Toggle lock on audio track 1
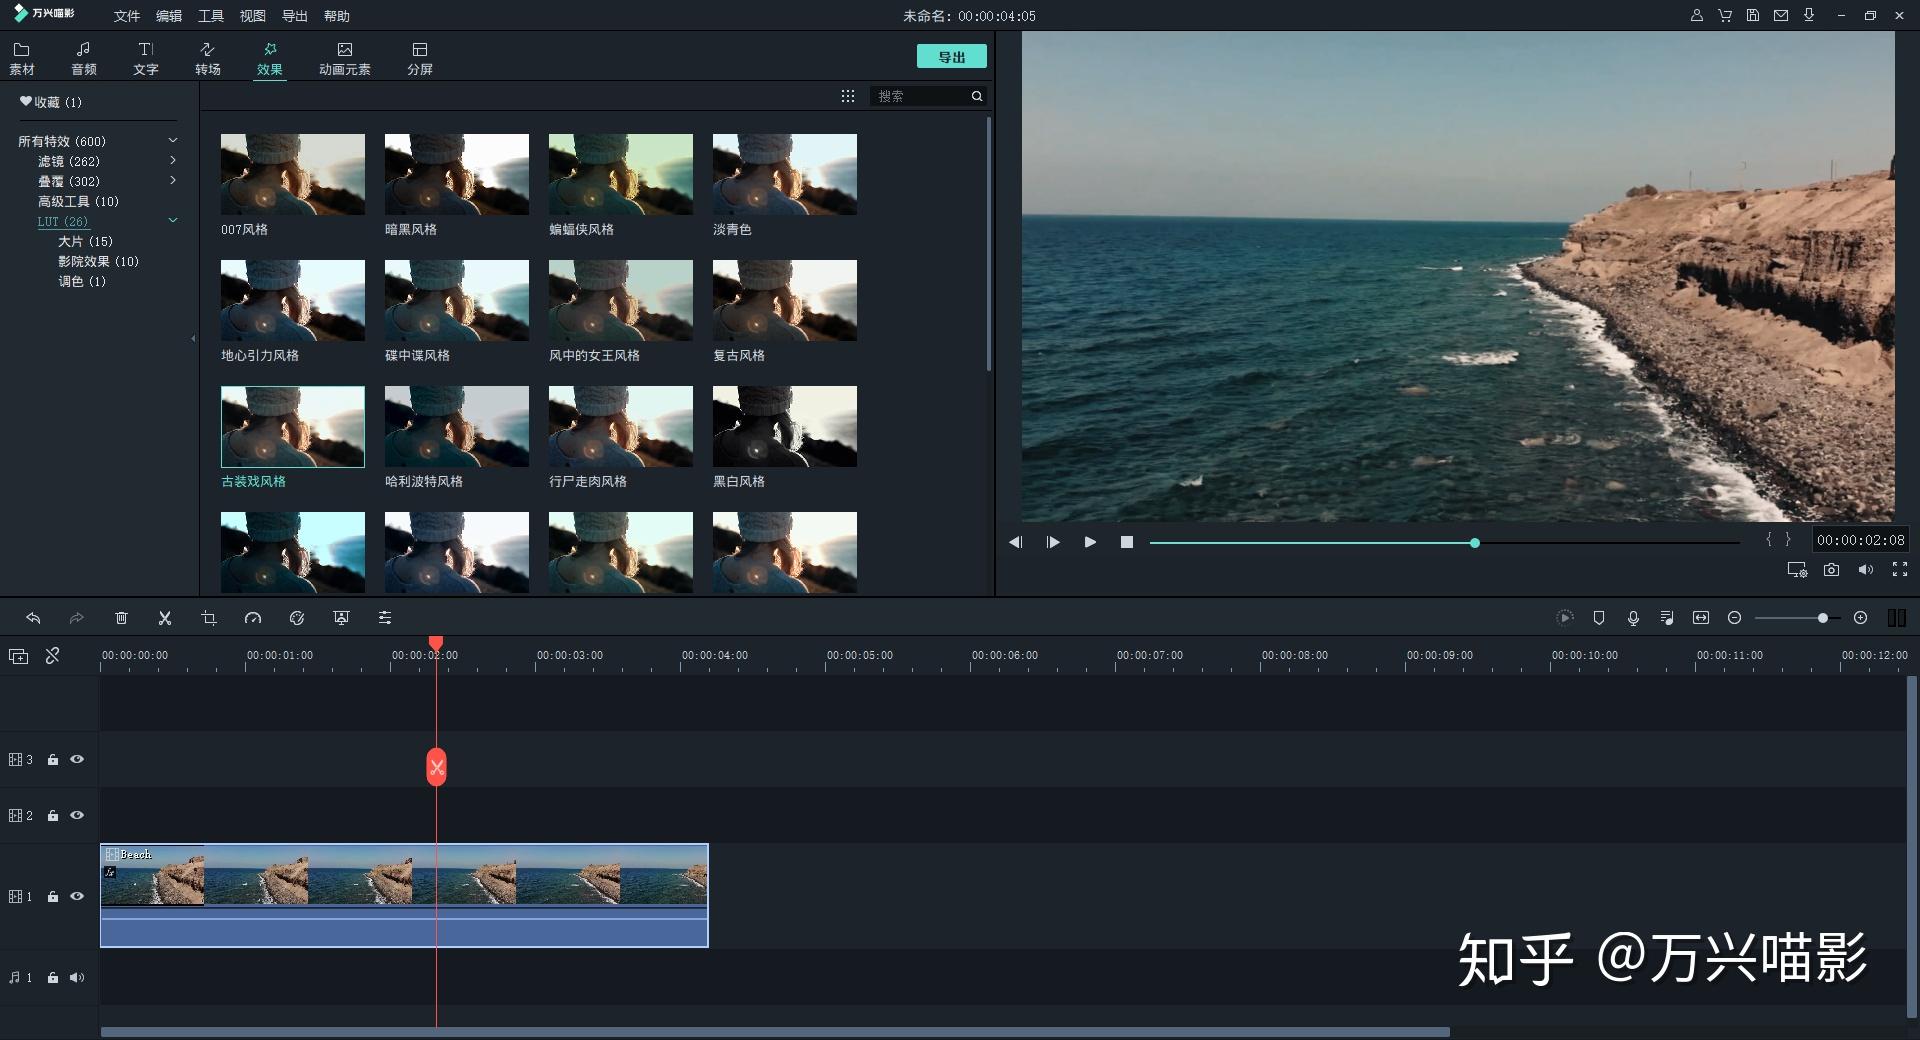 click(x=53, y=978)
